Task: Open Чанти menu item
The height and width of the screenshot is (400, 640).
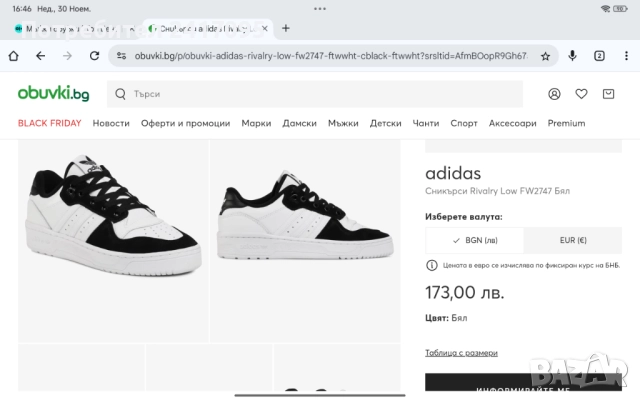Action: [x=426, y=123]
